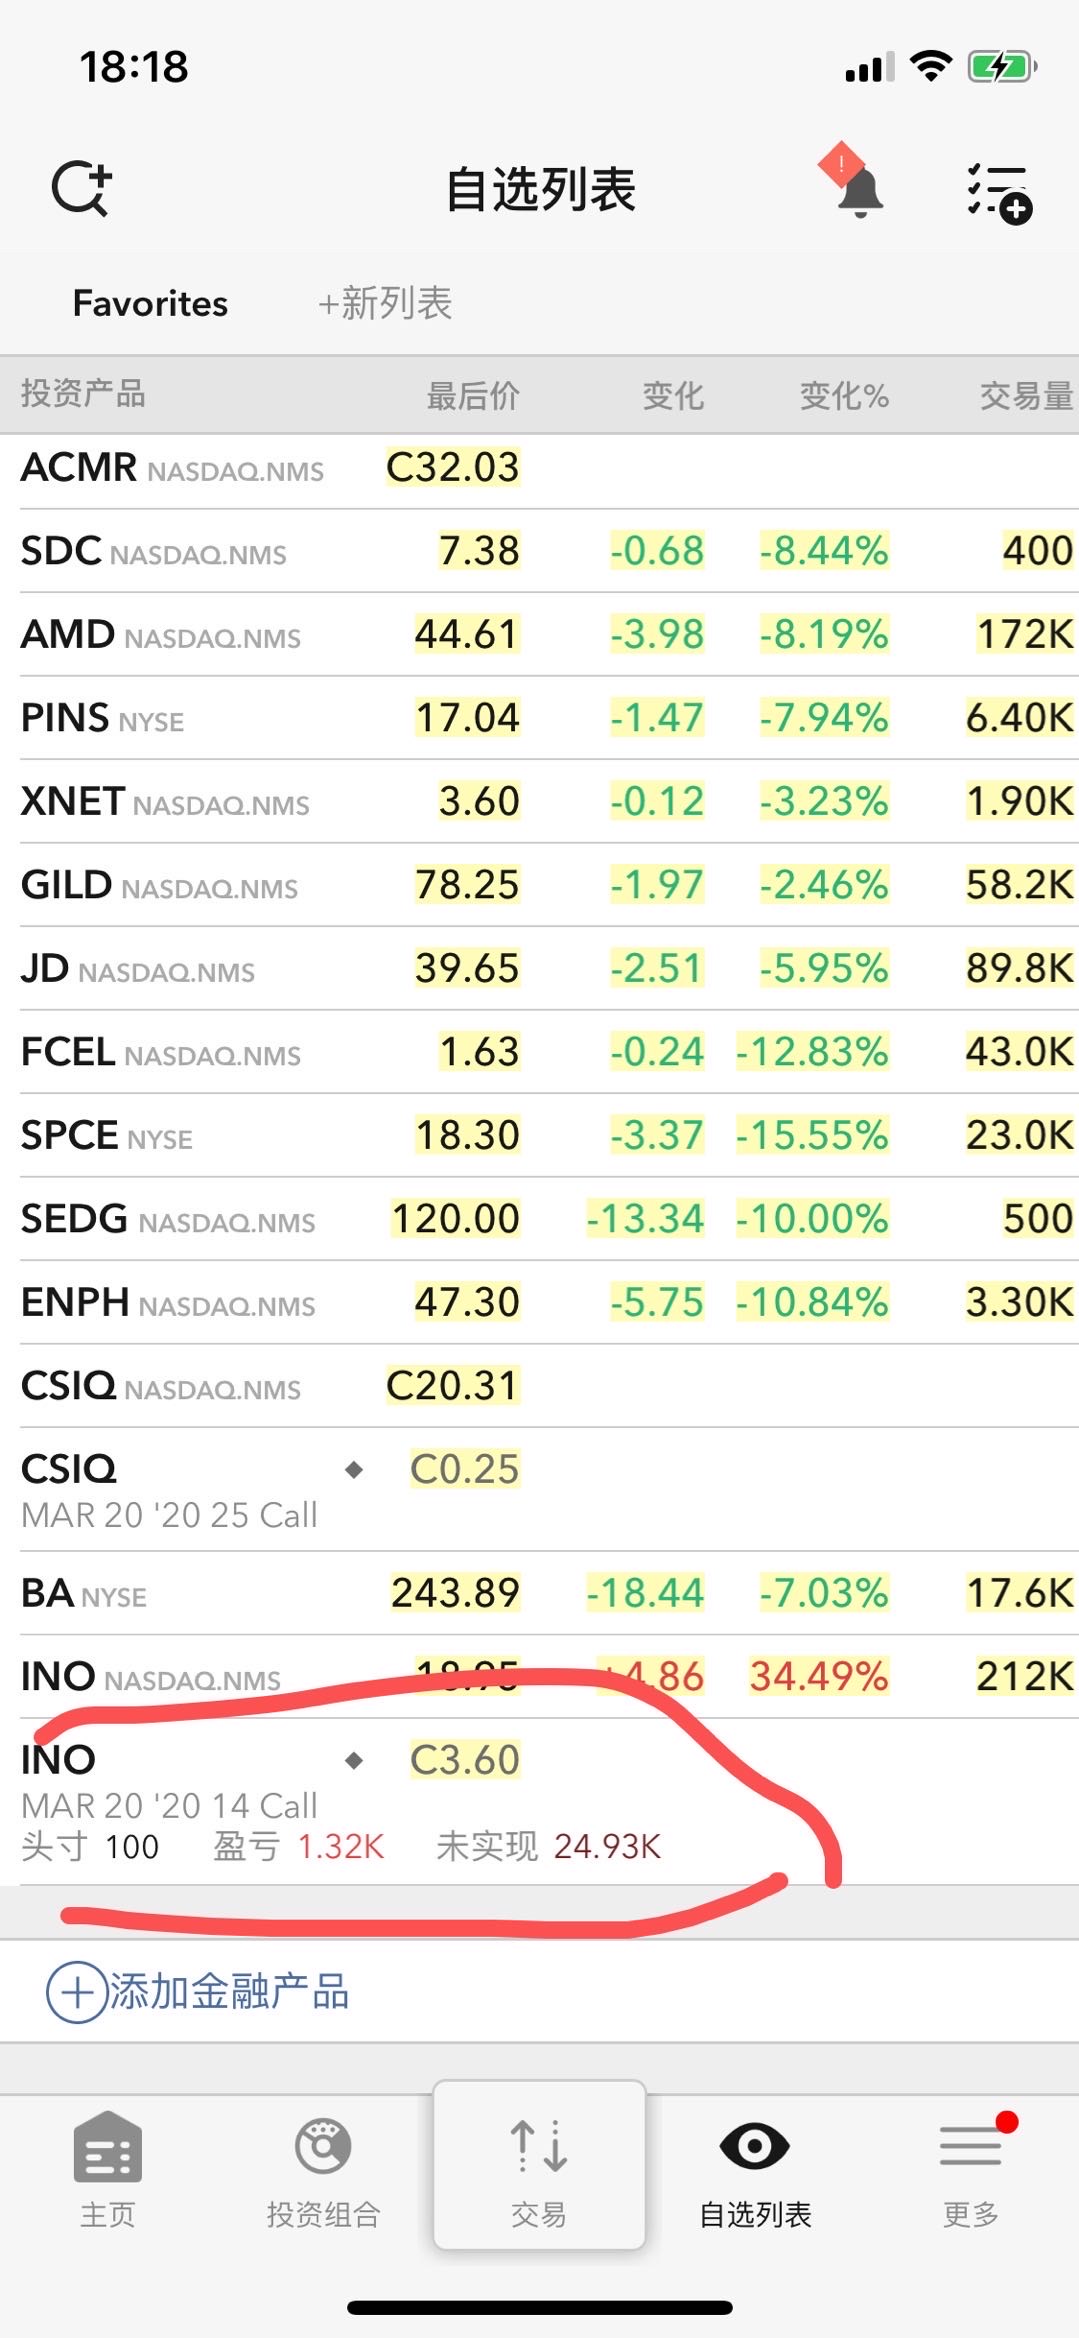
Task: Sort by 变化 column header
Action: click(x=673, y=395)
